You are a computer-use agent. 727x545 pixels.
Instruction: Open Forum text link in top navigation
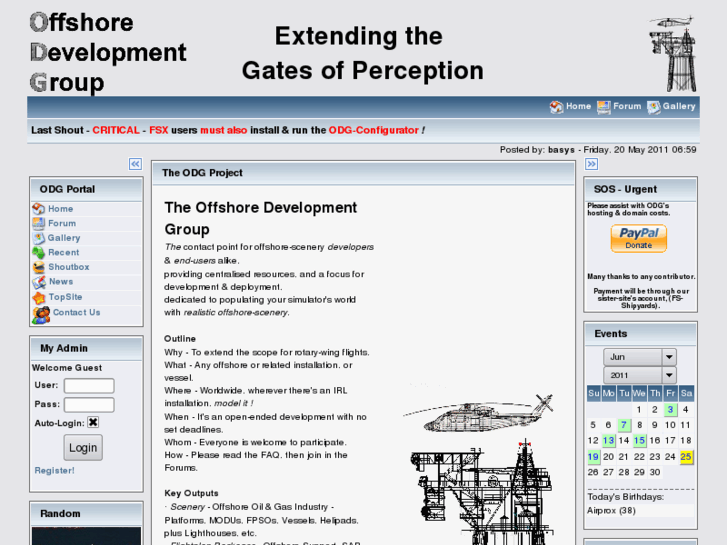(x=627, y=106)
